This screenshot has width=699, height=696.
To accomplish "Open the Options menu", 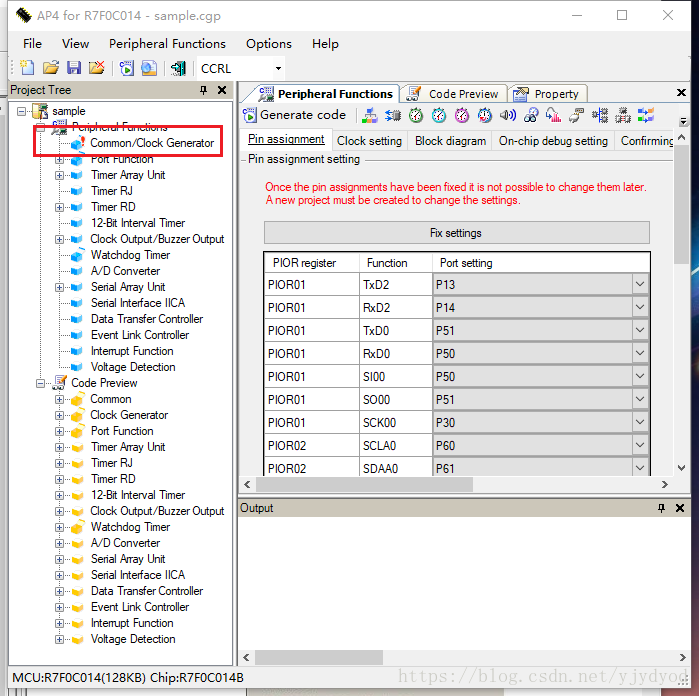I will [x=269, y=44].
